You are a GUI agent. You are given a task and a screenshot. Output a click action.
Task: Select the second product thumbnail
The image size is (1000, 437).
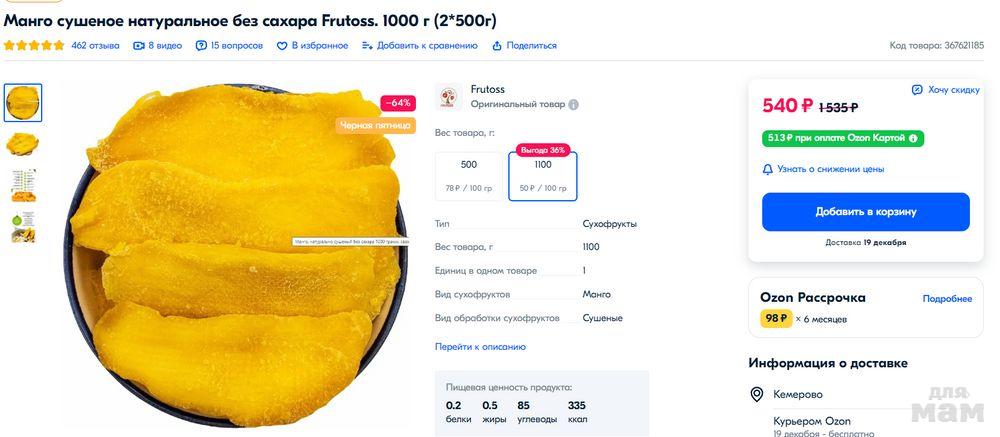click(x=23, y=144)
